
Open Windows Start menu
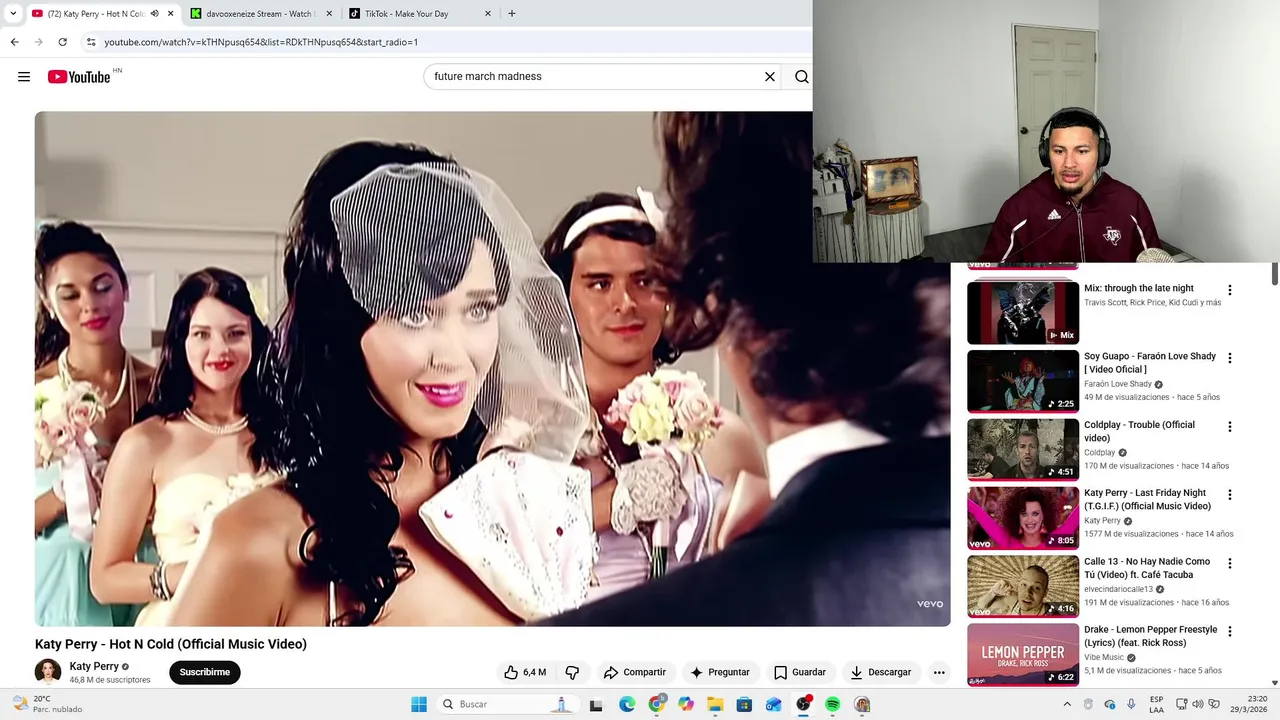[419, 704]
